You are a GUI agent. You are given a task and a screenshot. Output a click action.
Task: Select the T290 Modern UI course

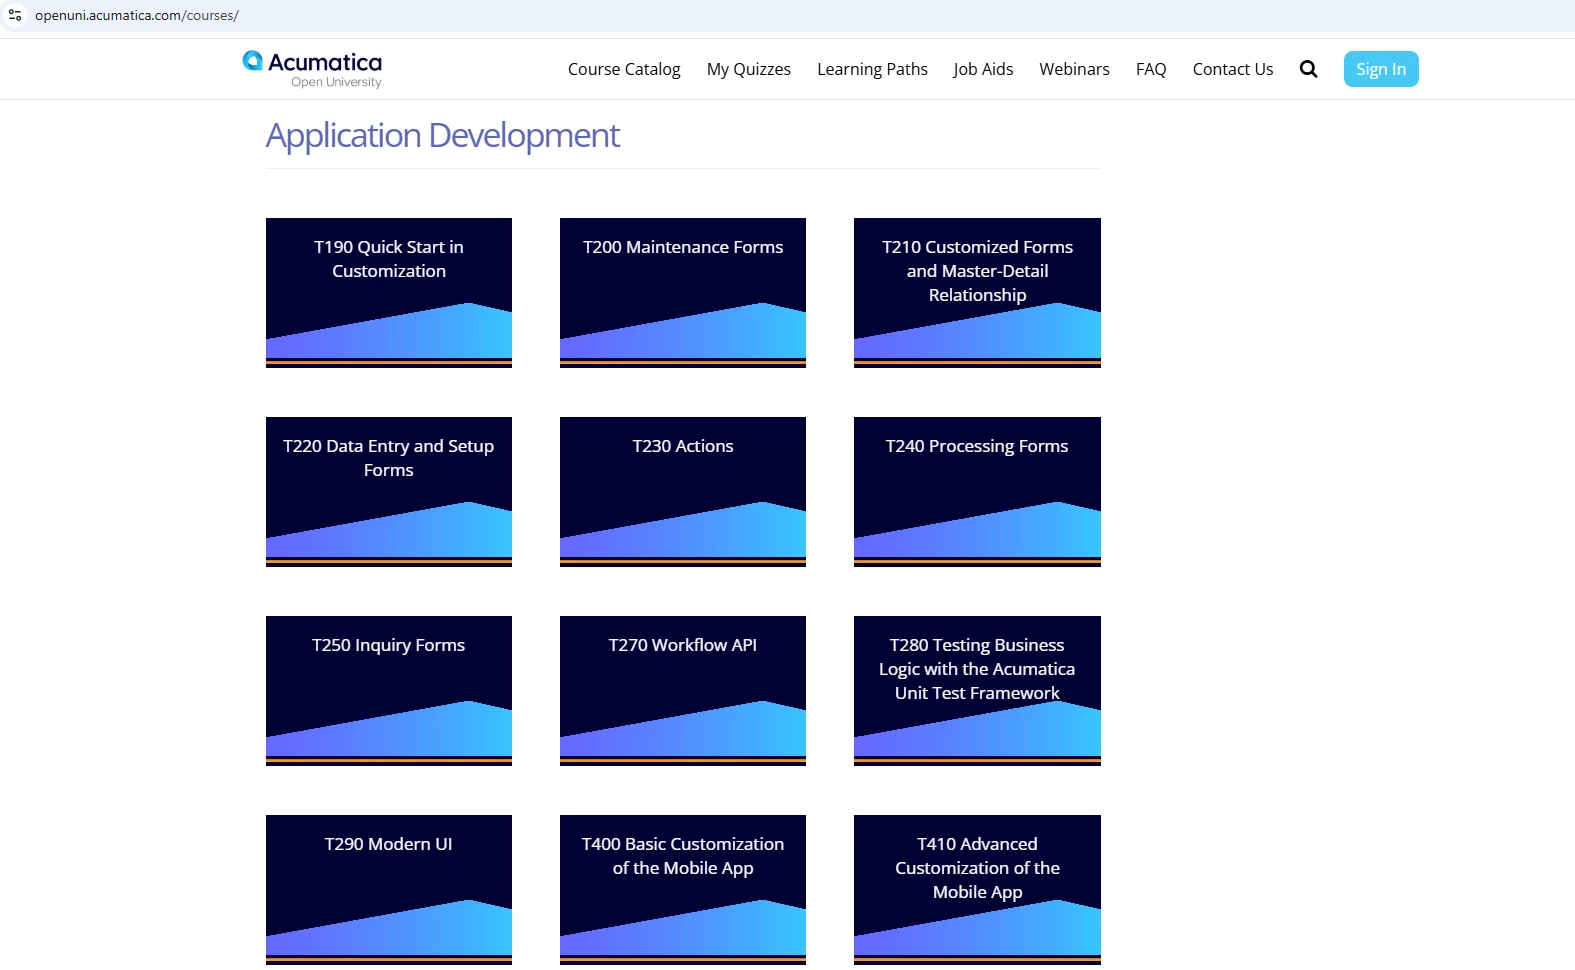tap(389, 890)
